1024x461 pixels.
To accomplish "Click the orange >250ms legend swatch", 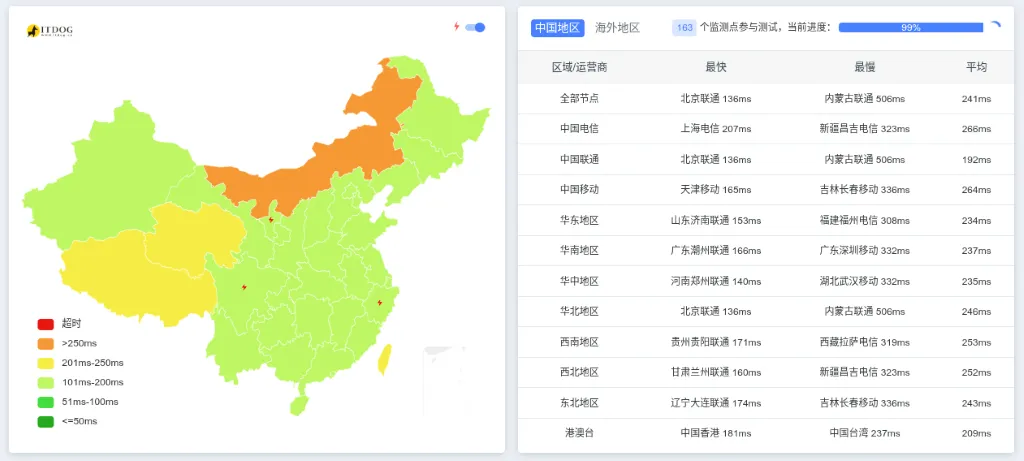I will click(x=46, y=343).
